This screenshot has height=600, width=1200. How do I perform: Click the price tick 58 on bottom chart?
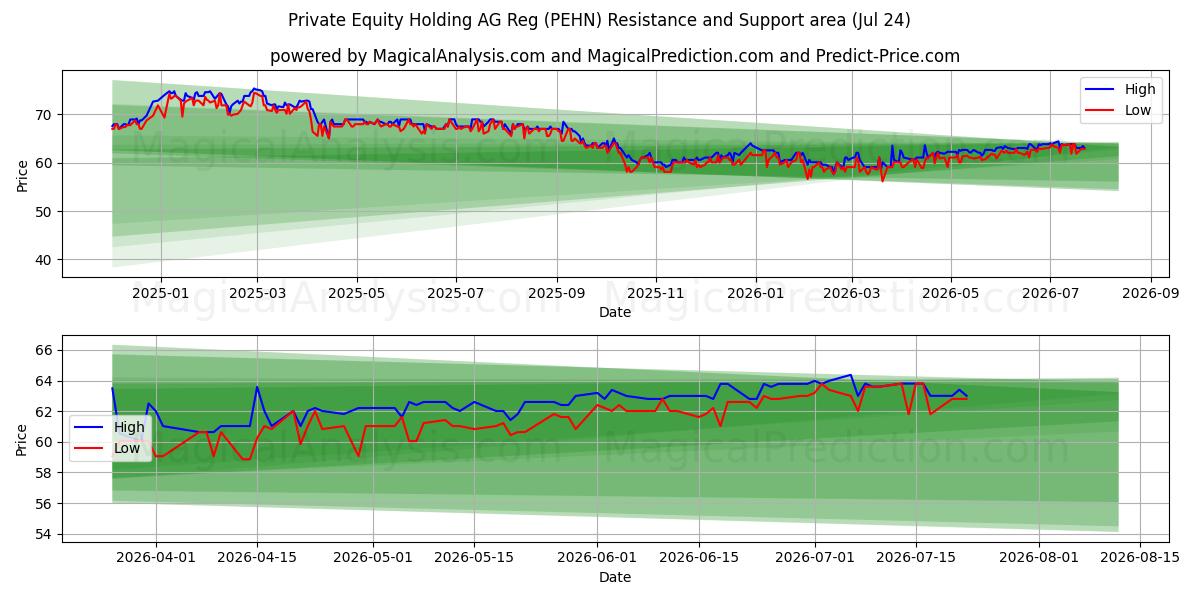46,473
